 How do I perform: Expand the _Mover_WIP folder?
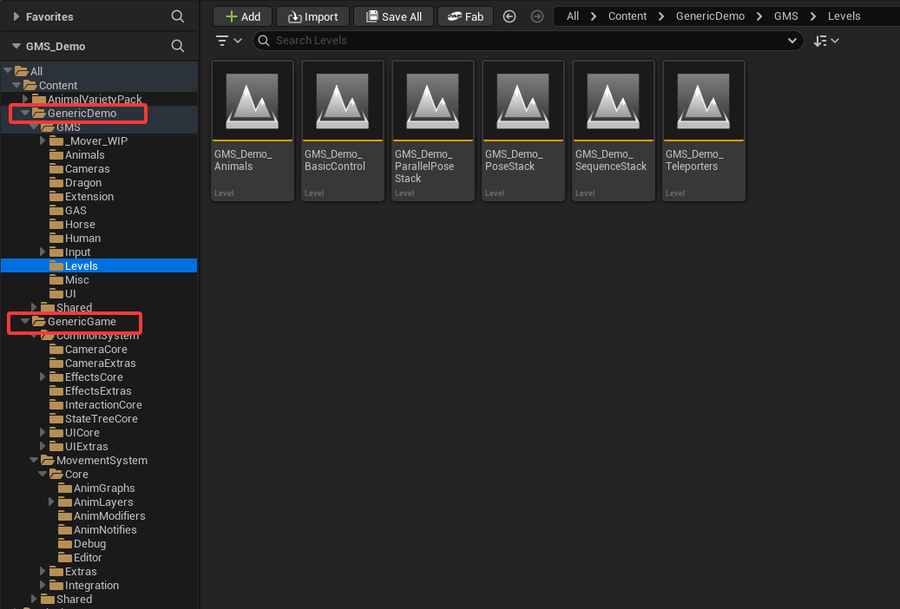click(42, 141)
